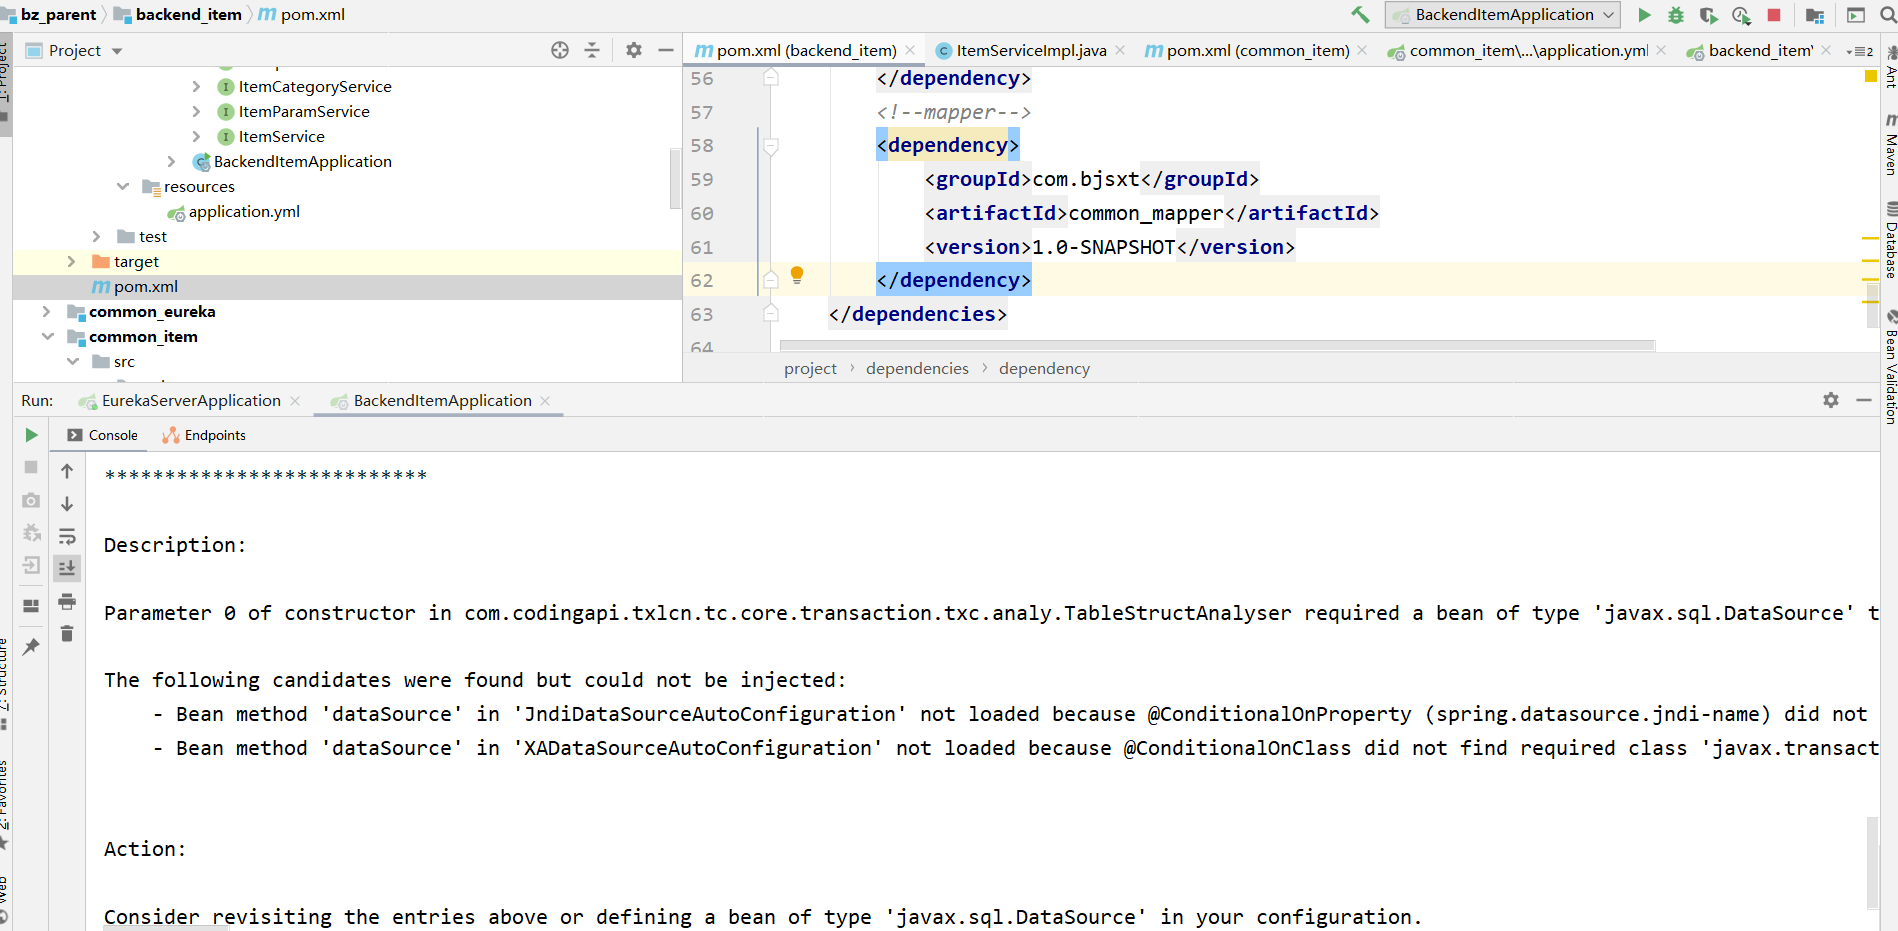
Task: Print console output using the printer icon
Action: coord(67,601)
